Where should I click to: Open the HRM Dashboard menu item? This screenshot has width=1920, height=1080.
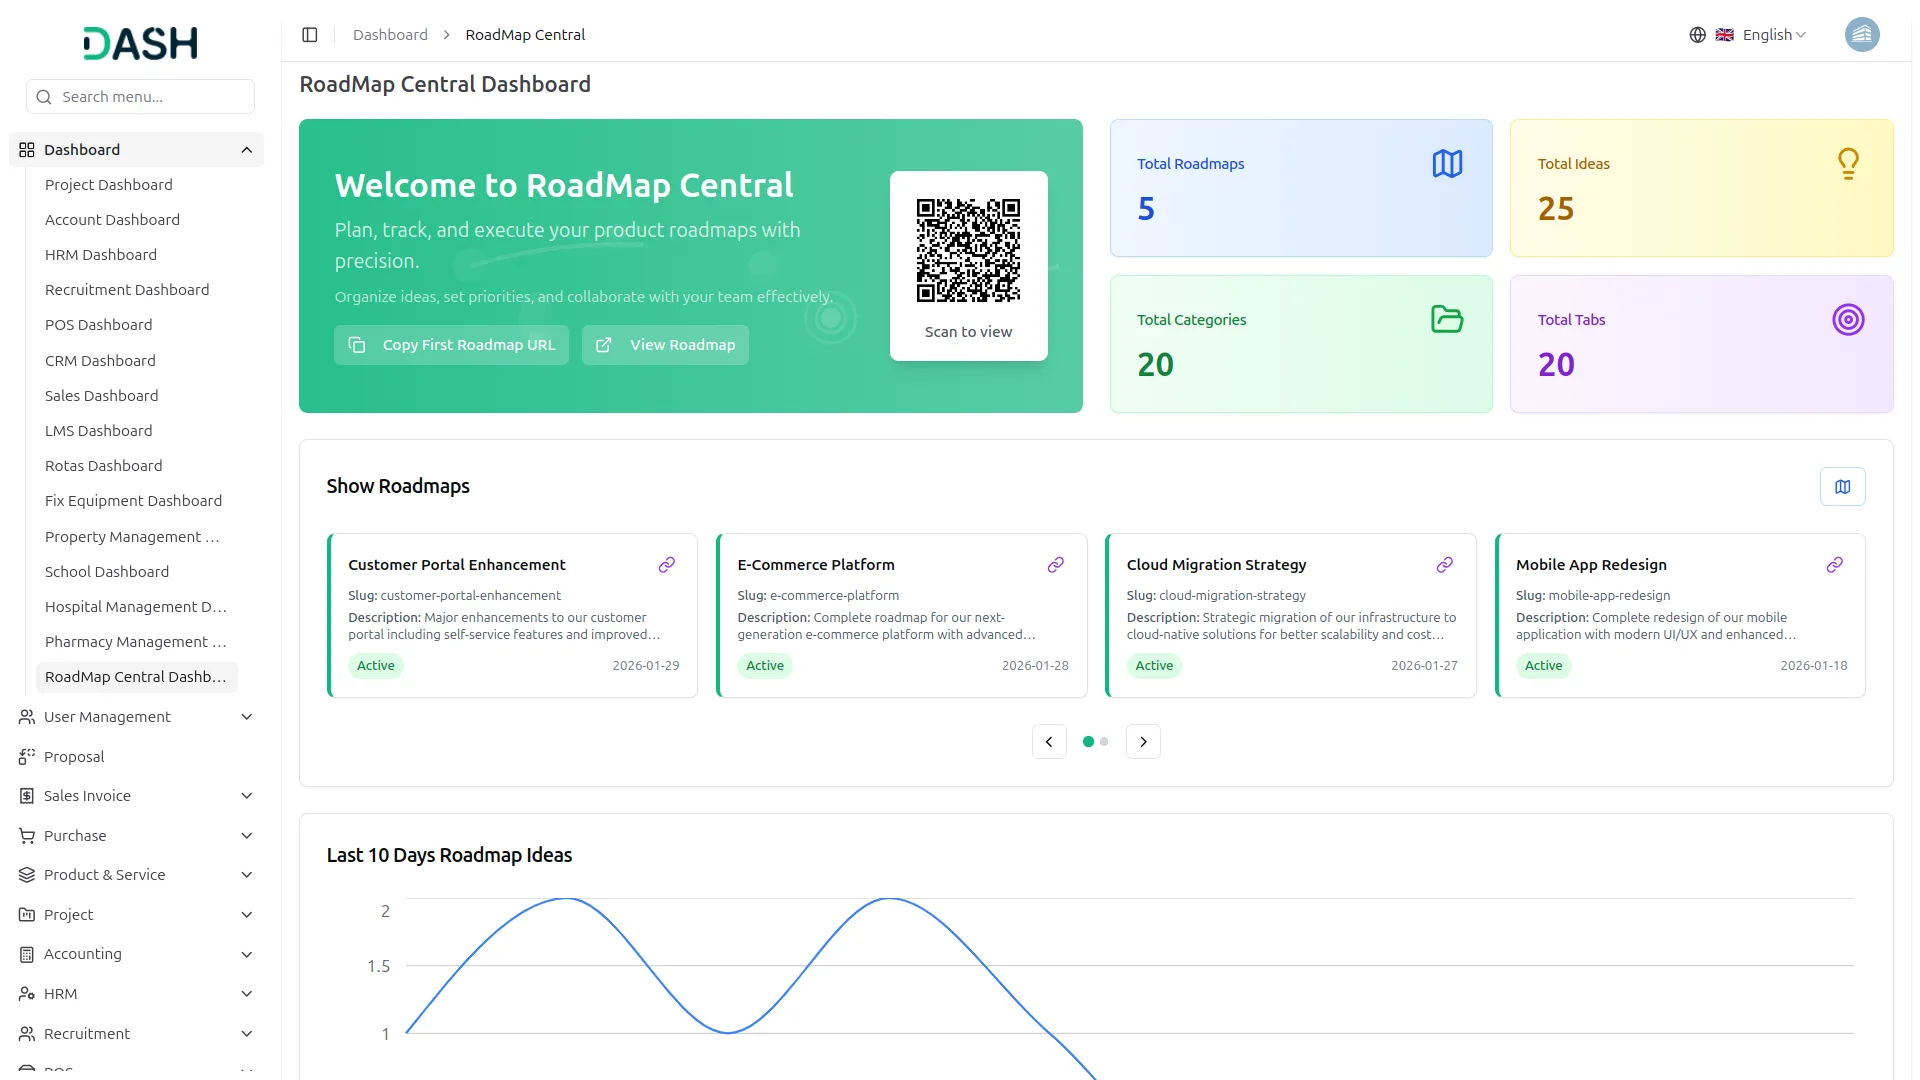tap(100, 254)
